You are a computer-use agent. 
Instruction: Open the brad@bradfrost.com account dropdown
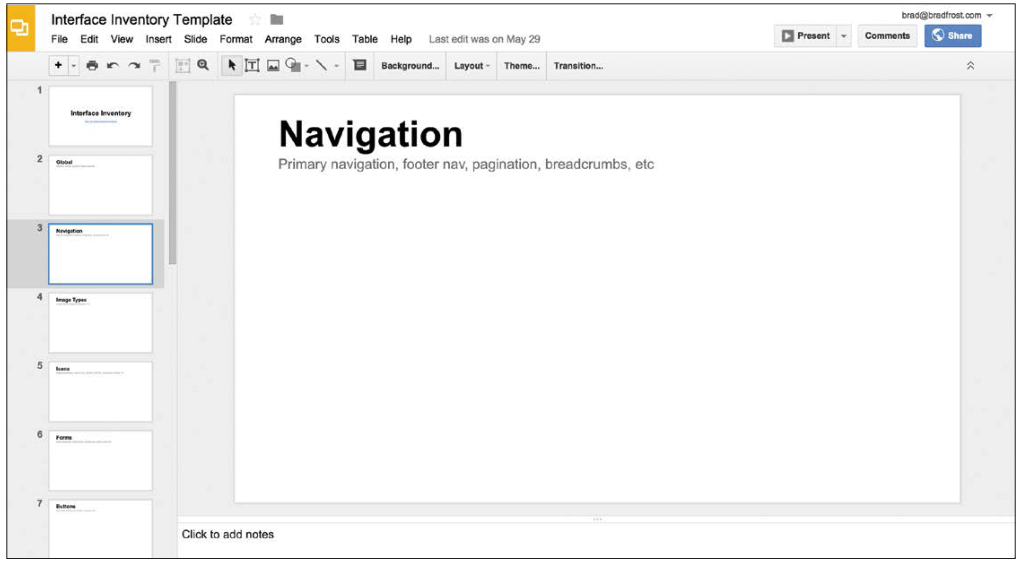pos(947,15)
